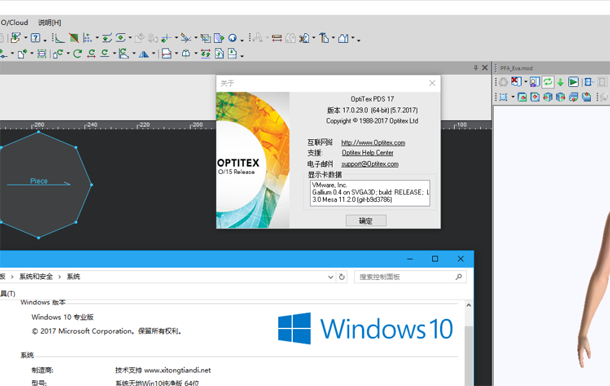This screenshot has width=610, height=386.
Task: Select the curve axis tool icon
Action: [59, 38]
